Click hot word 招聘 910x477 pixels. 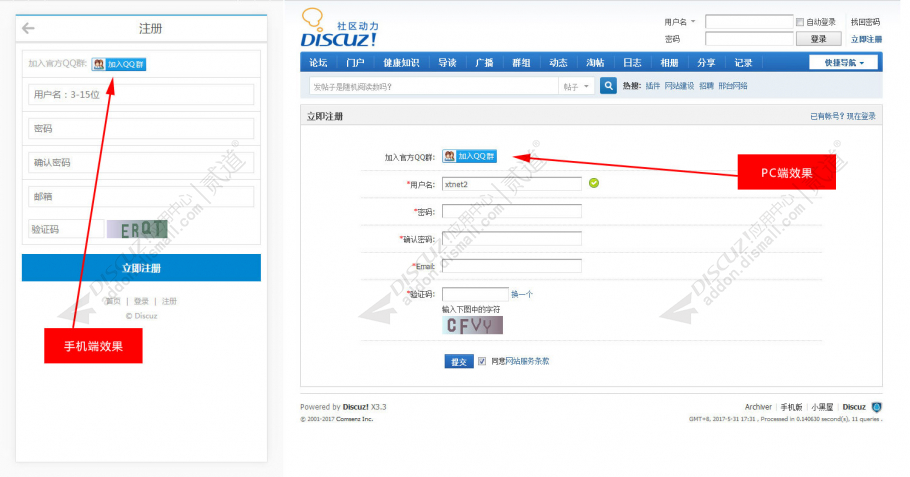pos(706,86)
